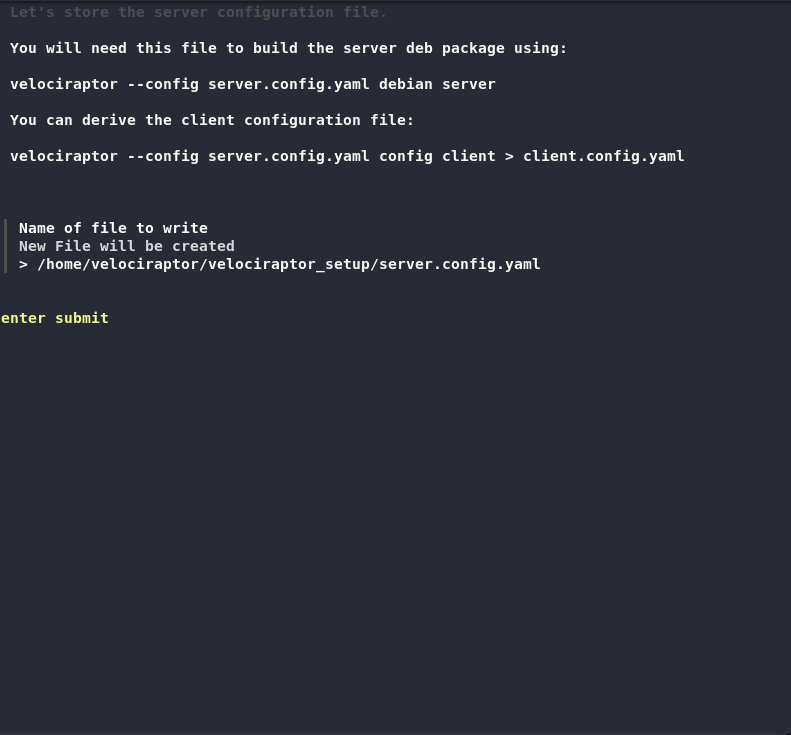Click the vertical bar left of the prompt

(6, 246)
